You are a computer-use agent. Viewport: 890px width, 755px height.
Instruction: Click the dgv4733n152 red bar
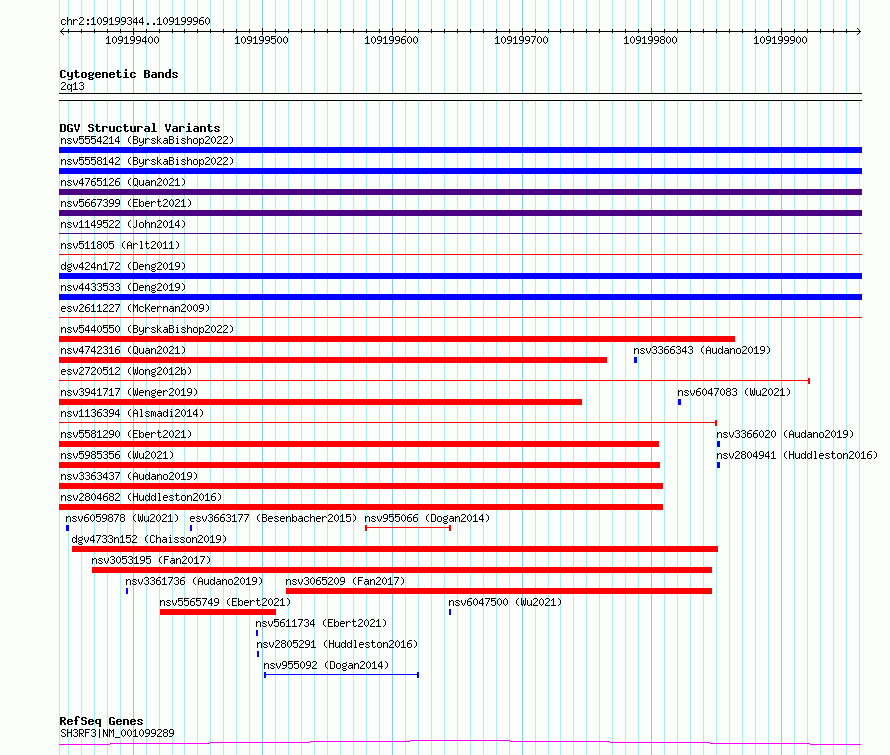coord(395,549)
